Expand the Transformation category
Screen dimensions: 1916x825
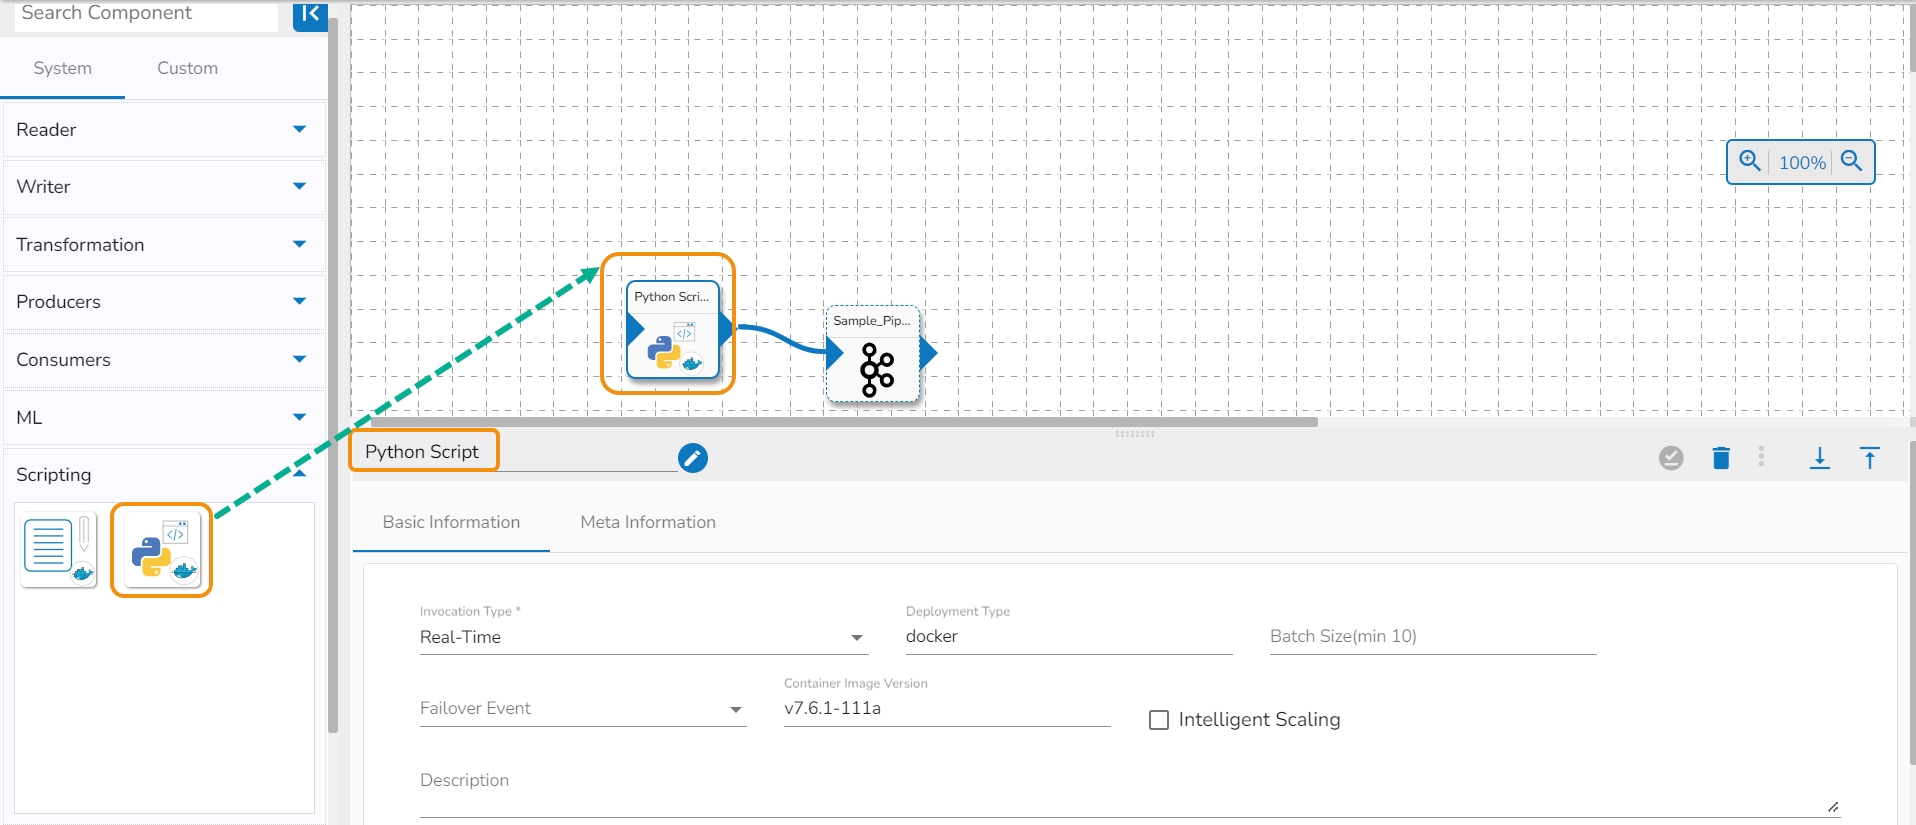point(163,245)
